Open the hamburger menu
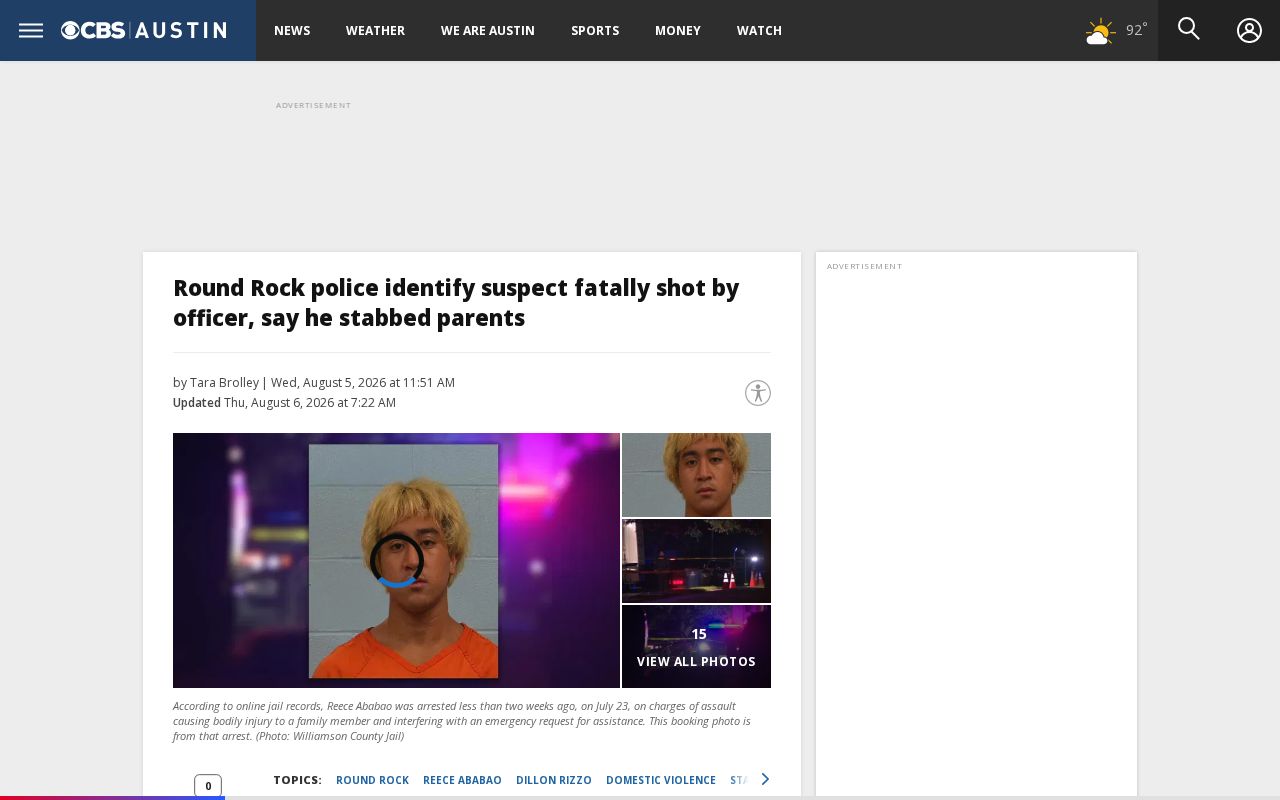1280x800 pixels. [x=31, y=30]
